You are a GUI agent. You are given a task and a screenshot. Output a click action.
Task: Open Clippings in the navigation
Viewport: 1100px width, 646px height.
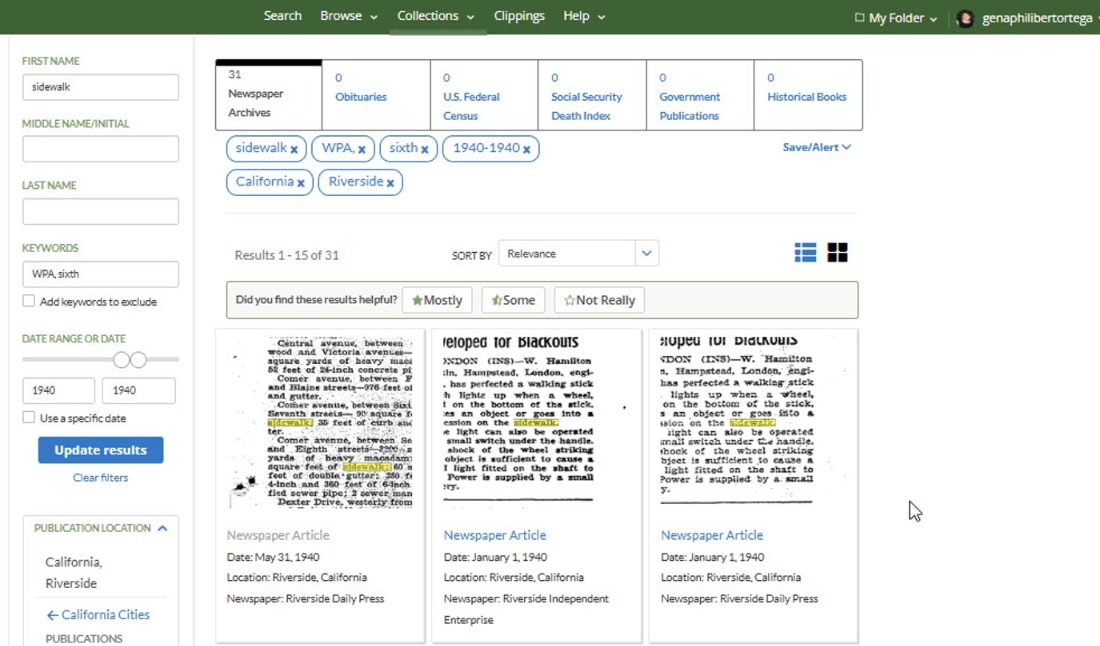(519, 16)
